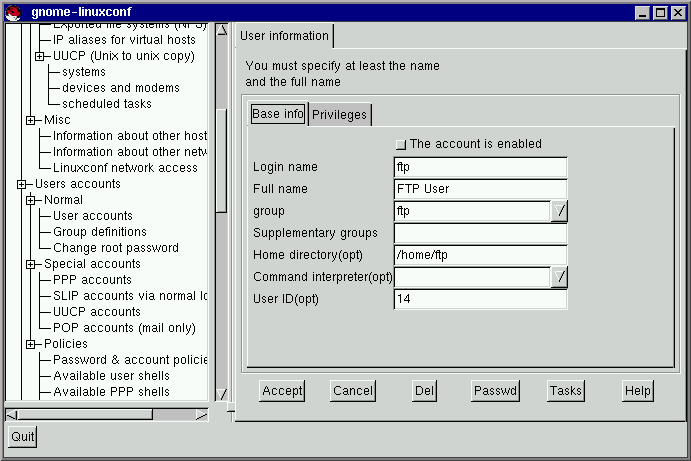
Task: Switch to the Privileges tab
Action: [340, 115]
